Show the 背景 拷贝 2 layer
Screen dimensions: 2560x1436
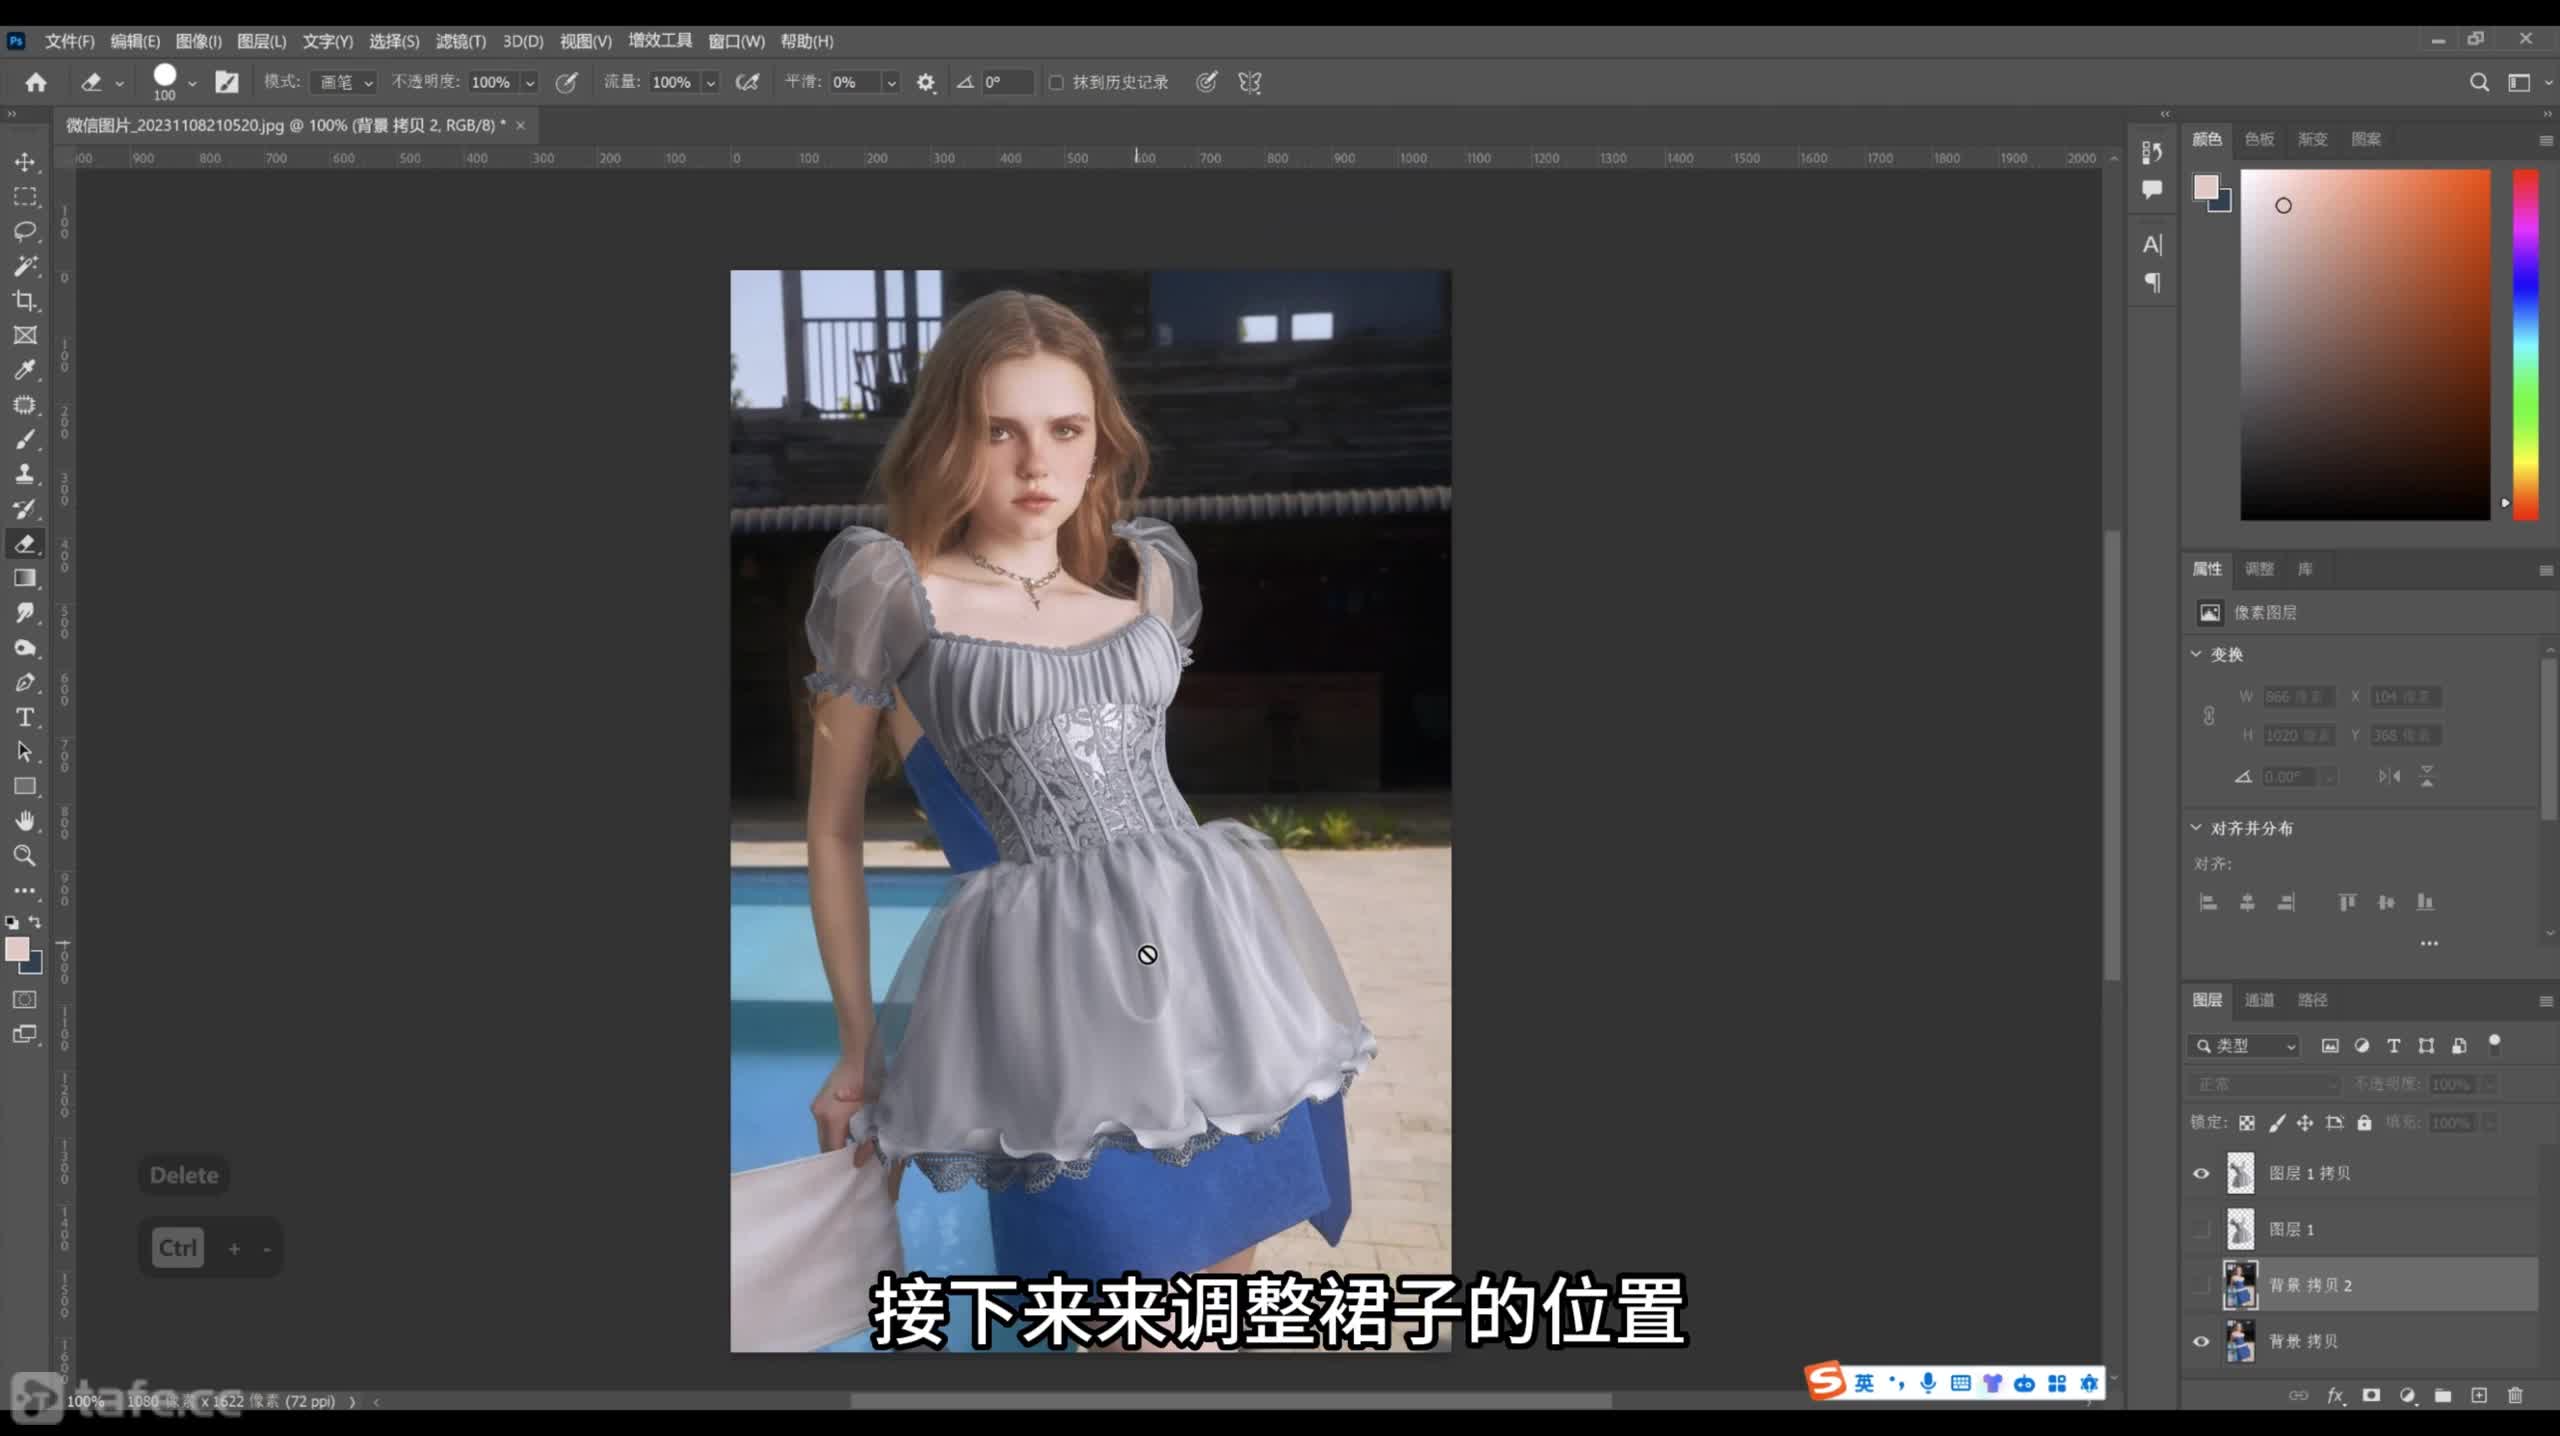click(x=2201, y=1285)
